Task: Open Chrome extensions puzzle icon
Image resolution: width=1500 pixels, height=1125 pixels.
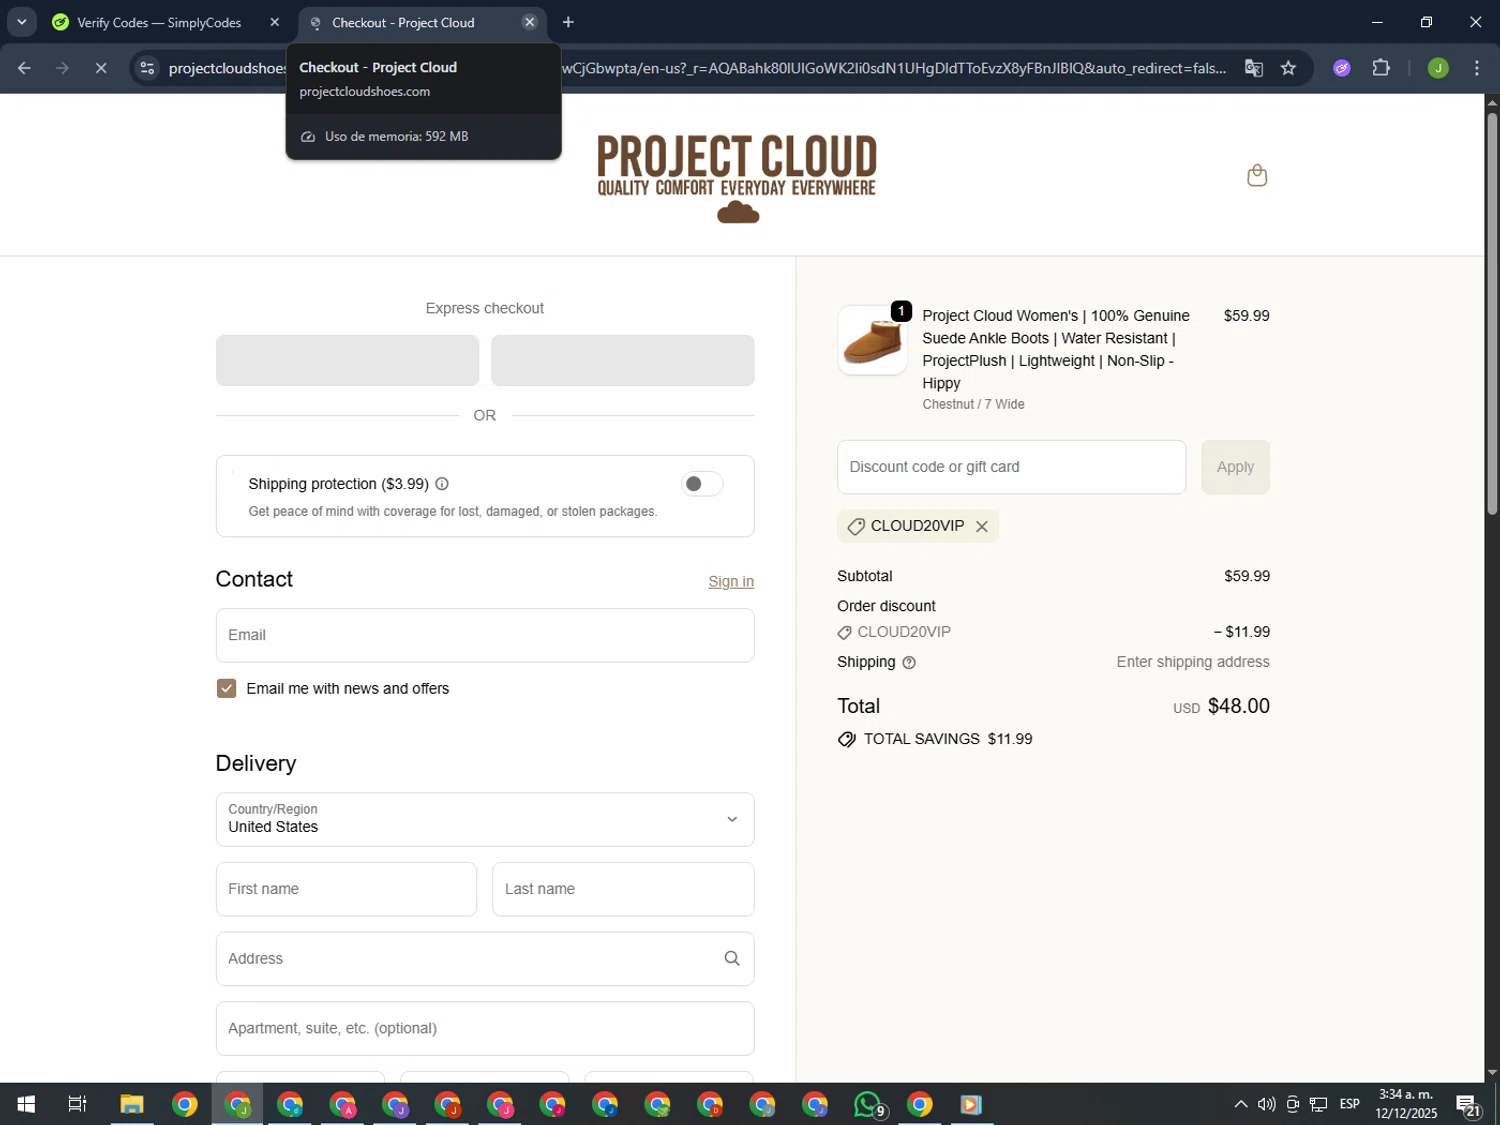Action: pyautogui.click(x=1381, y=68)
